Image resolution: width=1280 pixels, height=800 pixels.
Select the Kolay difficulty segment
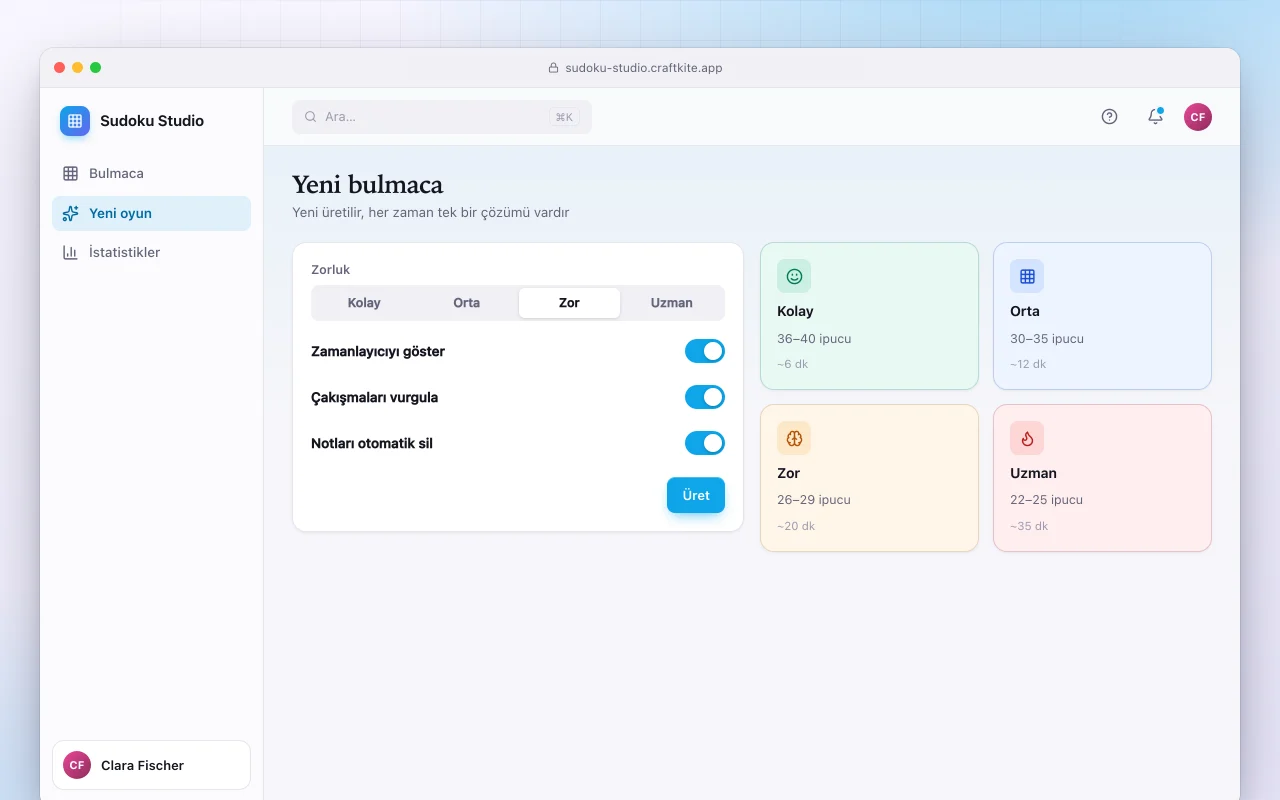tap(364, 303)
